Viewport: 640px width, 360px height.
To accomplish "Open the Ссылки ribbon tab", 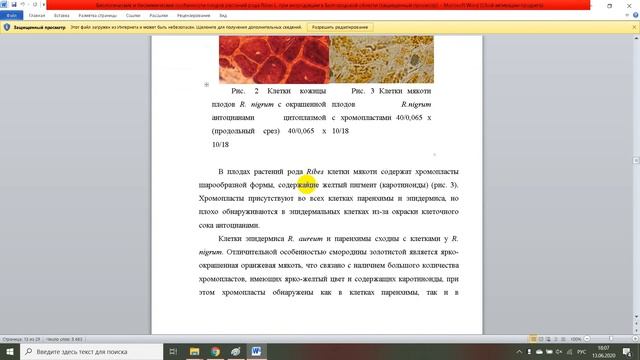I will (133, 16).
